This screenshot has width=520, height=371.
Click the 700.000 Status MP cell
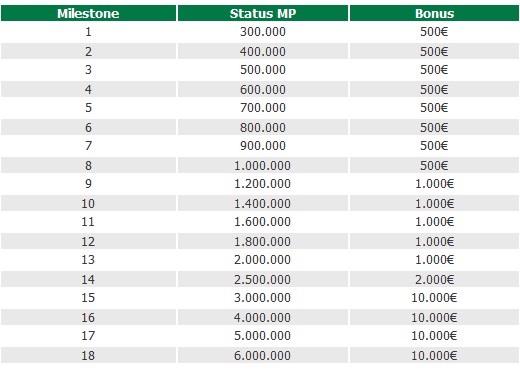coord(263,108)
